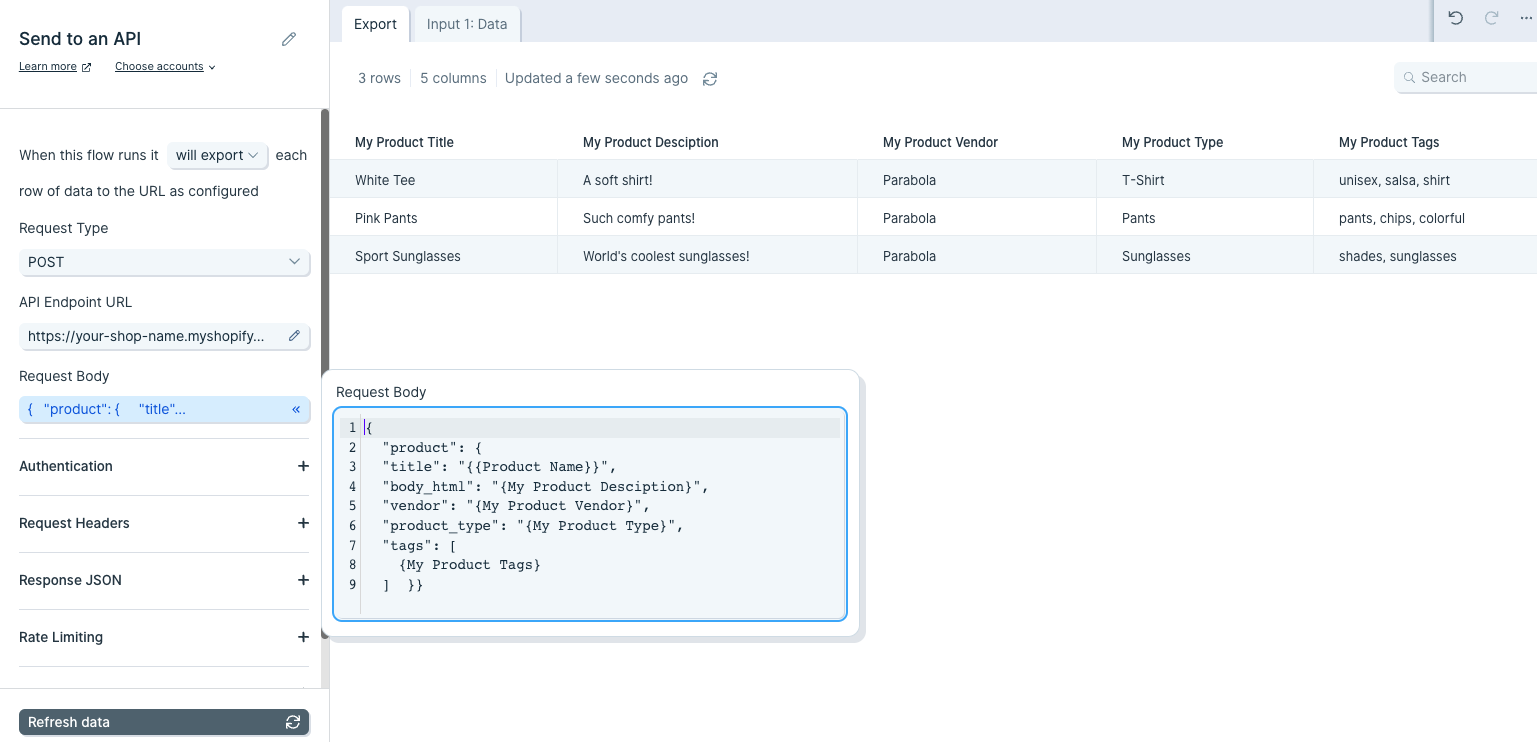
Task: Expand the Rate Limiting section
Action: click(x=164, y=637)
